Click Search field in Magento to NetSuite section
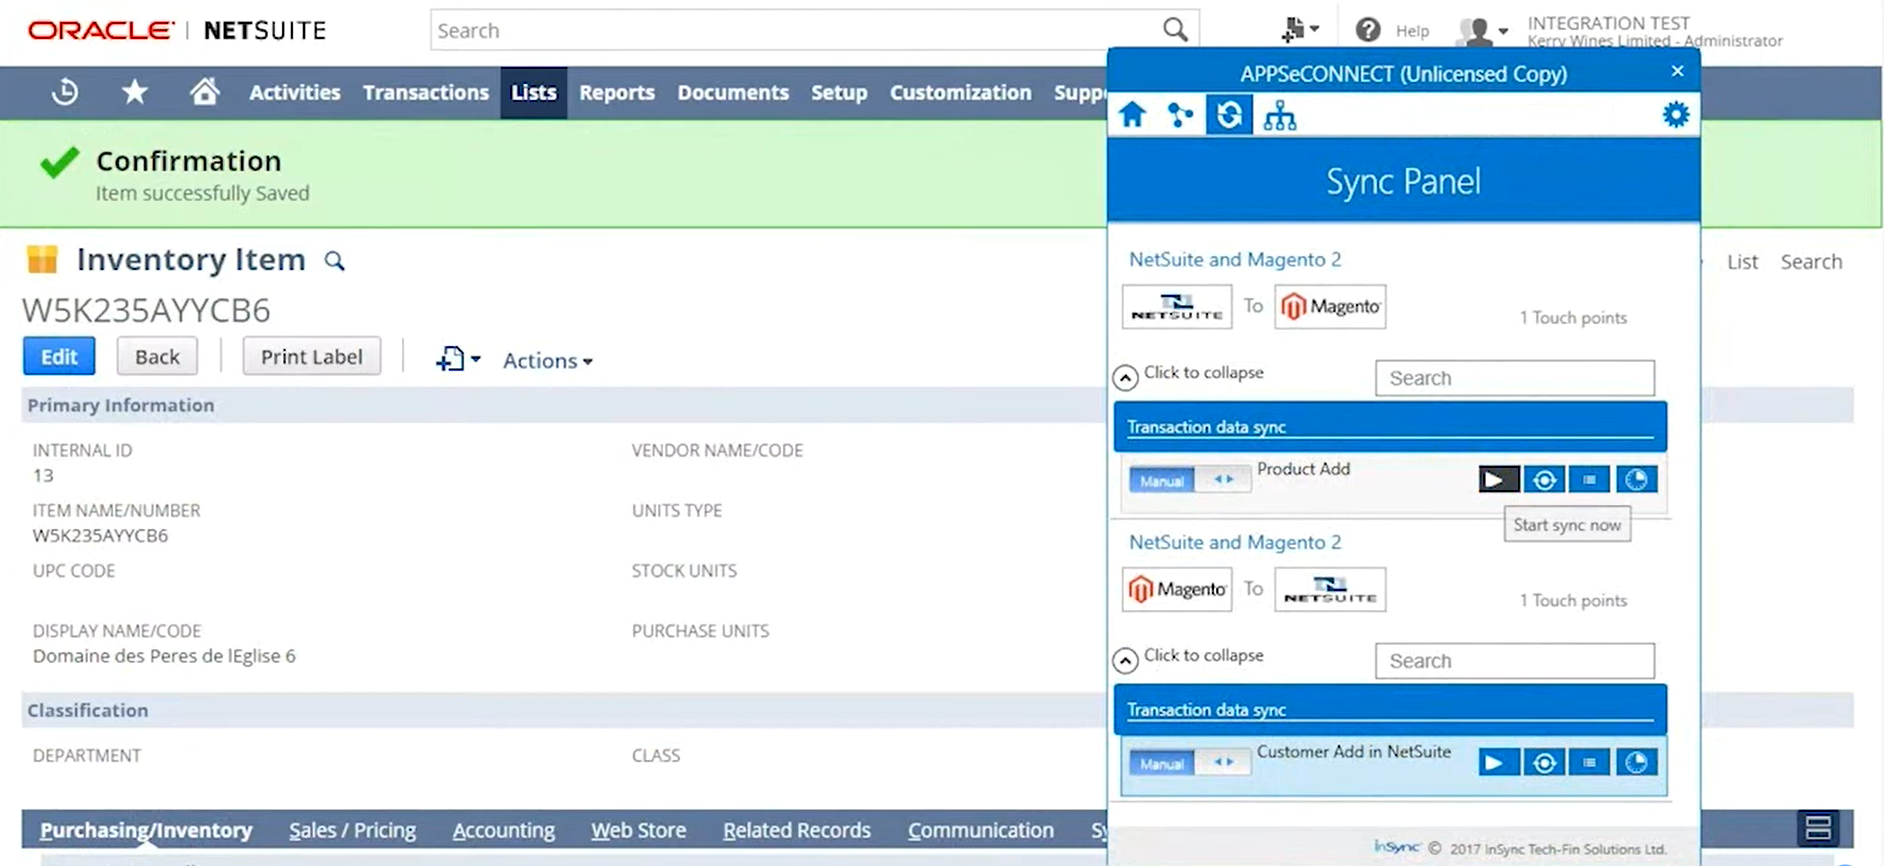 click(1515, 661)
